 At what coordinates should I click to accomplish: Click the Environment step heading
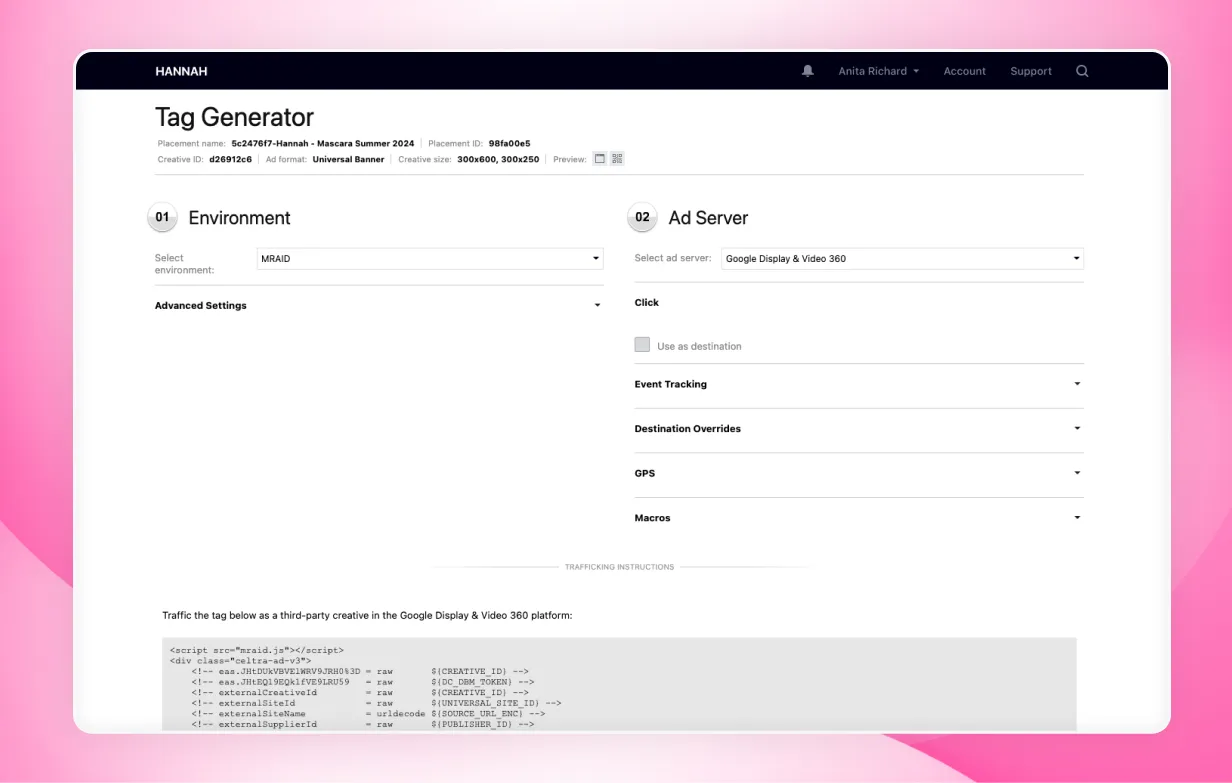(239, 218)
